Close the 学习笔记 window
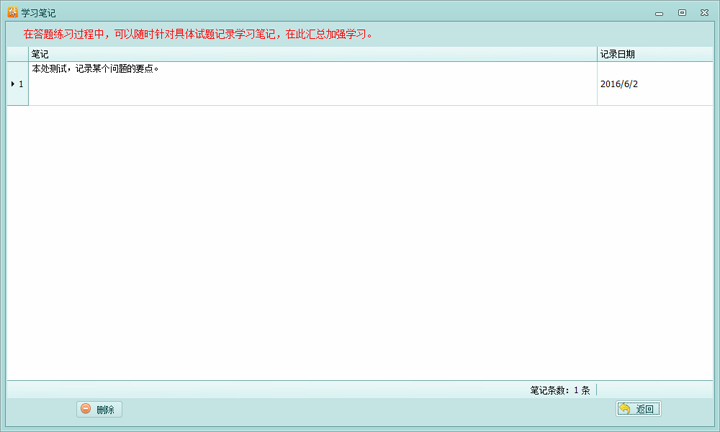 [703, 12]
